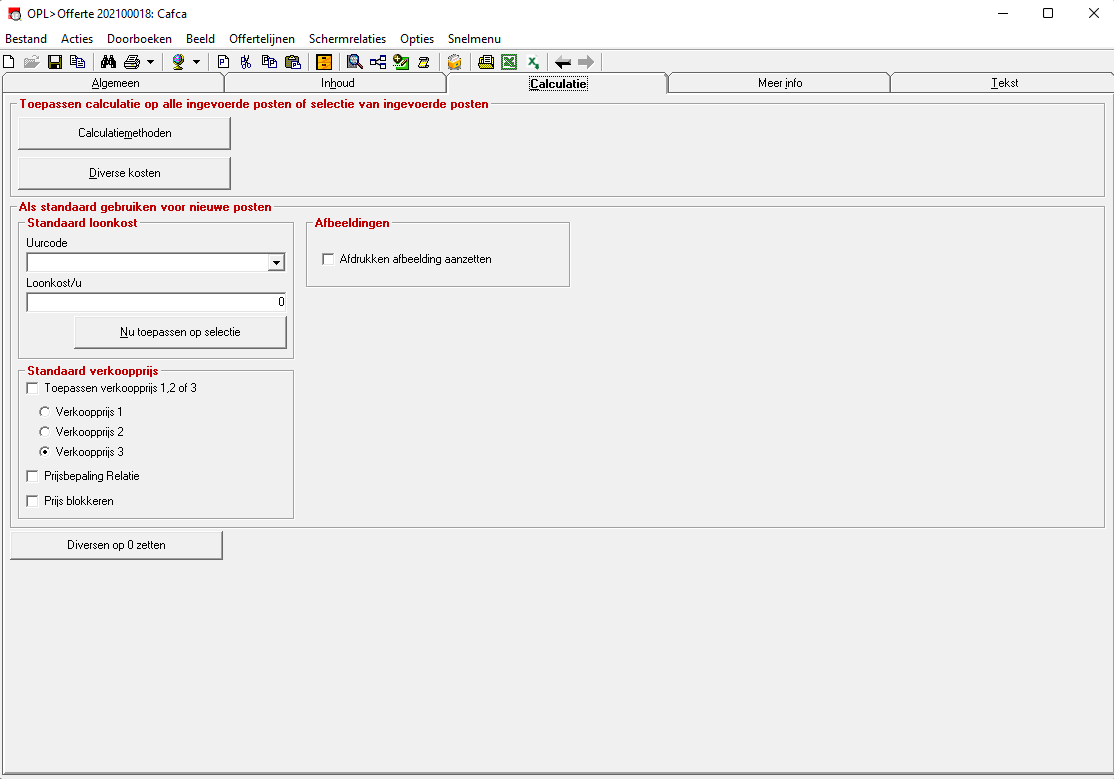Click the green plus note icon
The width and height of the screenshot is (1114, 779).
[x=401, y=62]
